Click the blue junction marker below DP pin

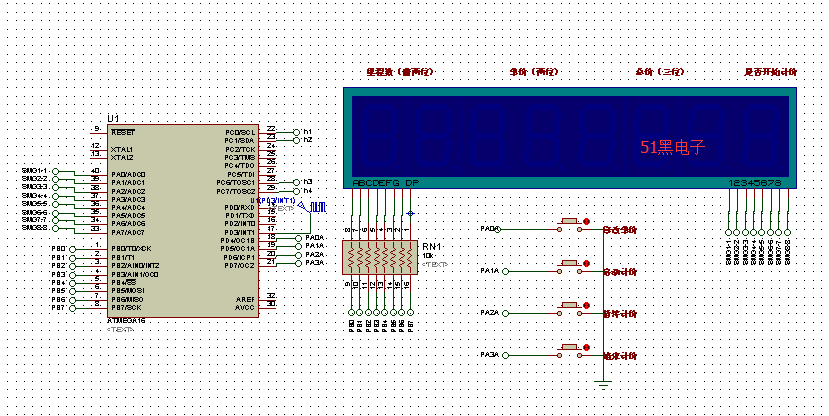(410, 214)
